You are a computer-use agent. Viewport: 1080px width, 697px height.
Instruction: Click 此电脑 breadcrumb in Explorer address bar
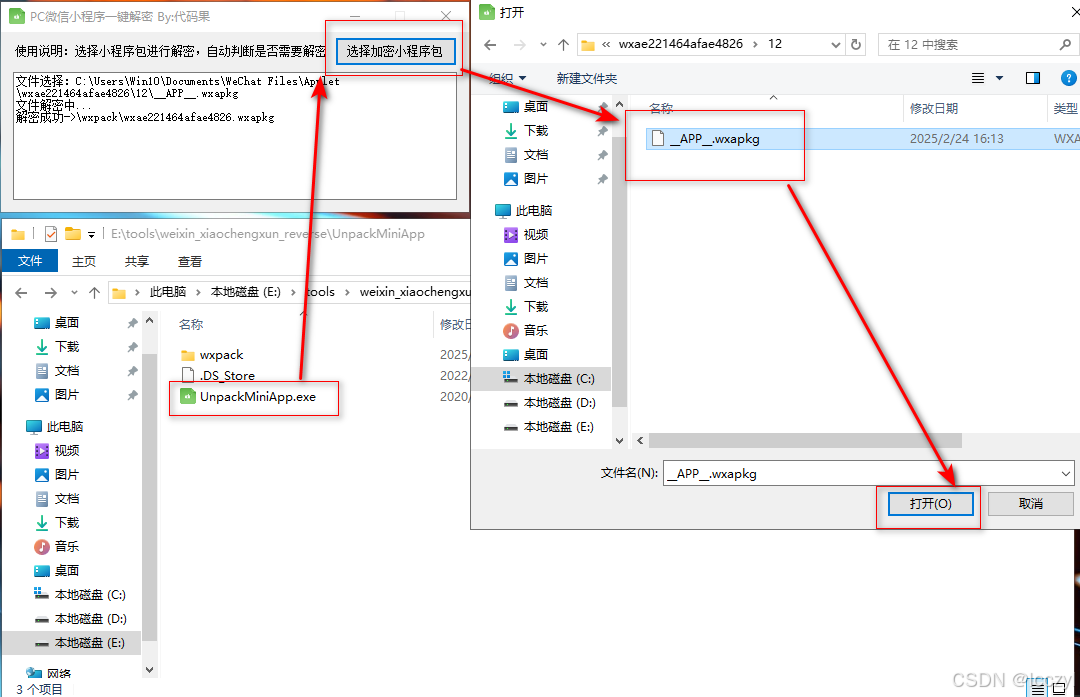click(168, 292)
